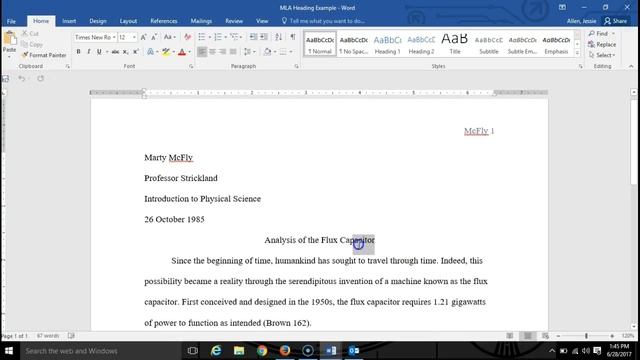Switch to the Review tab
640x360 pixels.
pos(234,21)
